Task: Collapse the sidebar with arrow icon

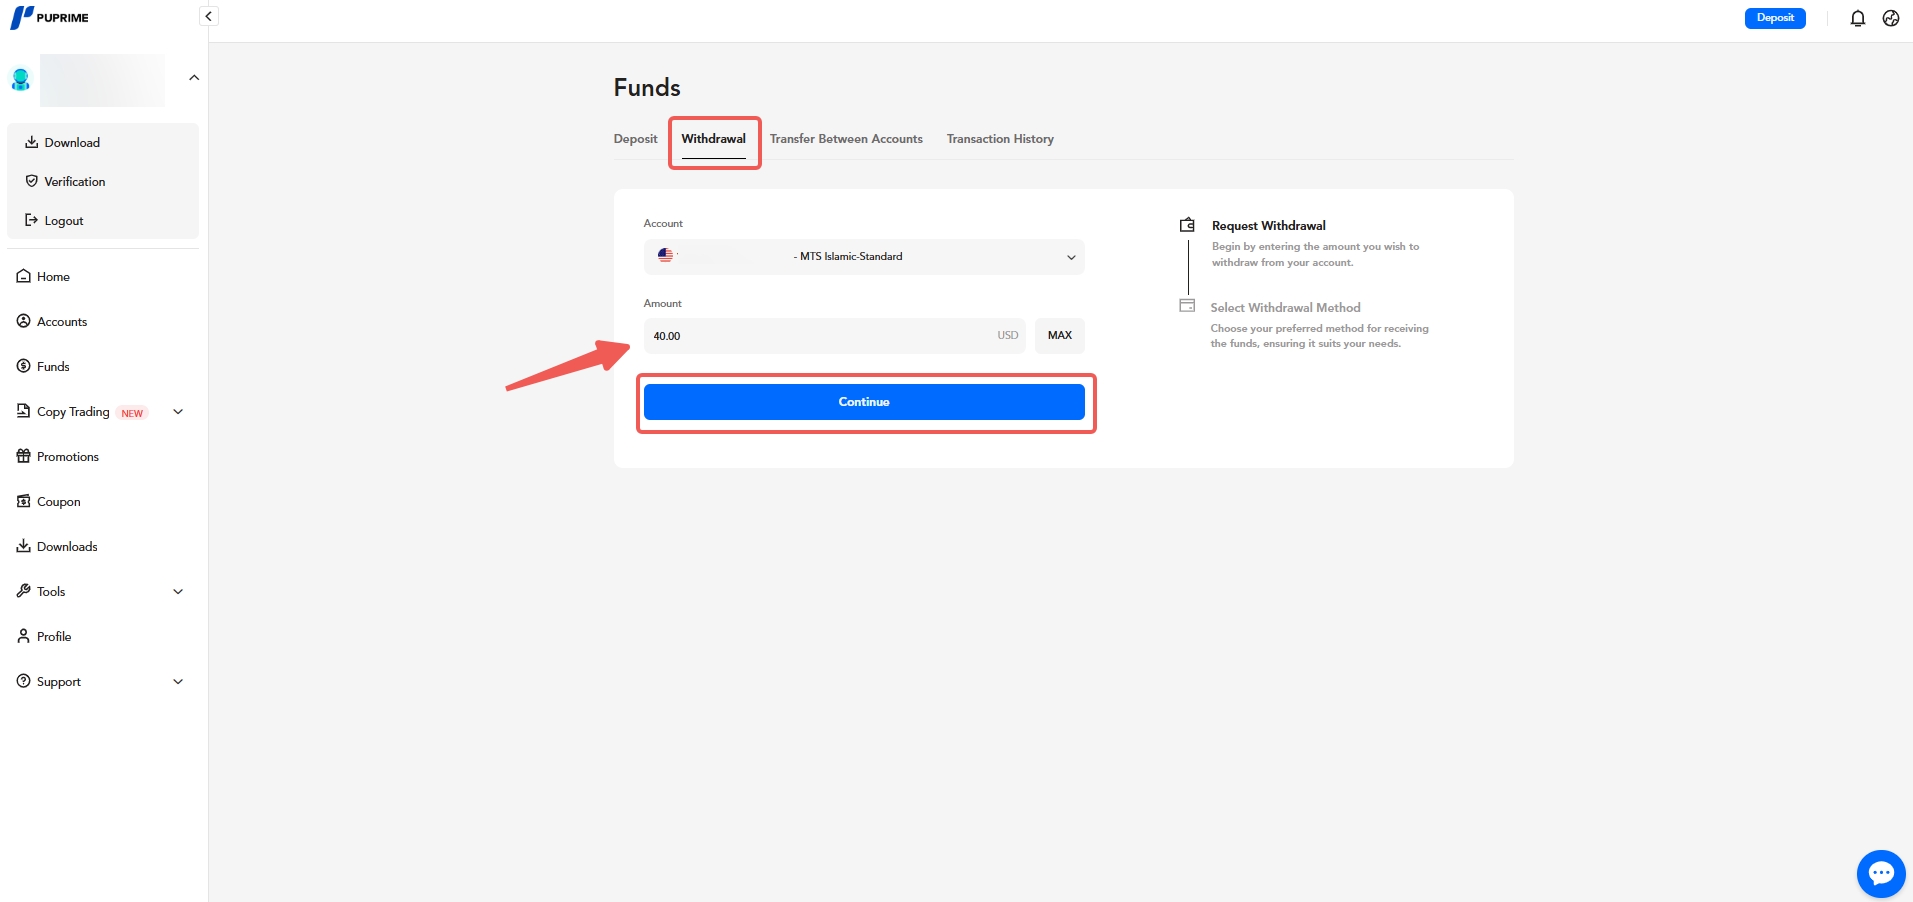Action: (x=208, y=16)
